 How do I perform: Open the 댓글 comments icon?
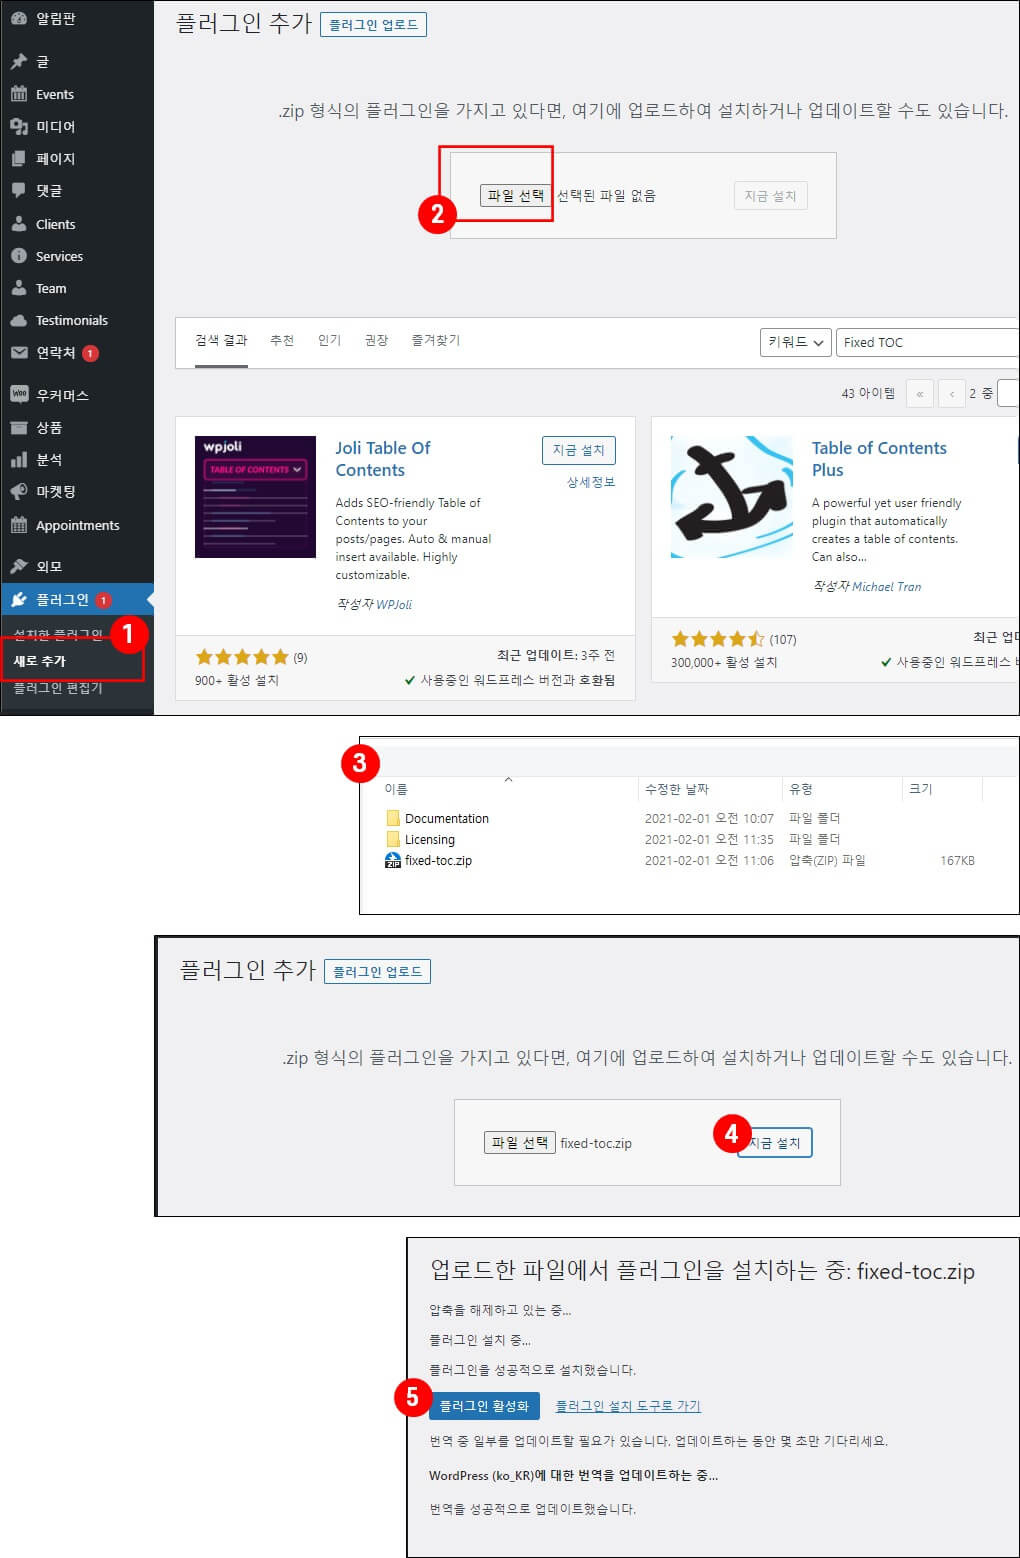[20, 190]
